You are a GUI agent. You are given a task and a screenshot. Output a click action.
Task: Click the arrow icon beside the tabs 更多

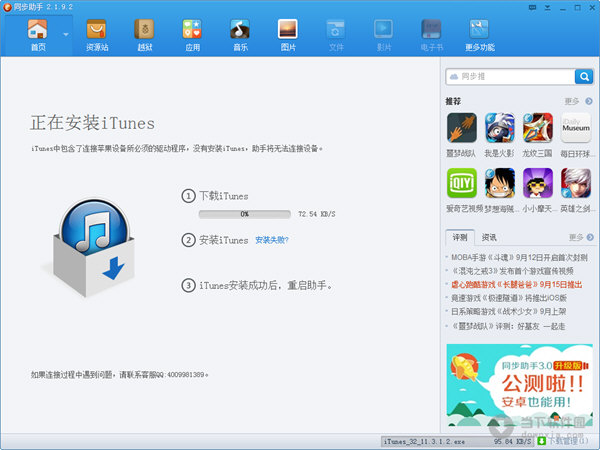tap(590, 237)
